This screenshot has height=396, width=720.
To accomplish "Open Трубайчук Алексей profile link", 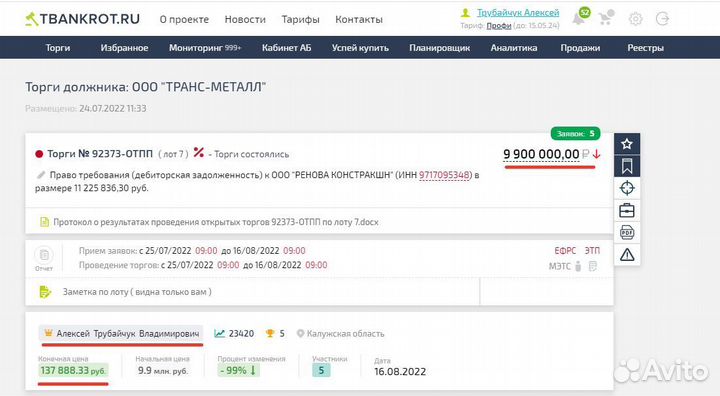I will tap(518, 13).
